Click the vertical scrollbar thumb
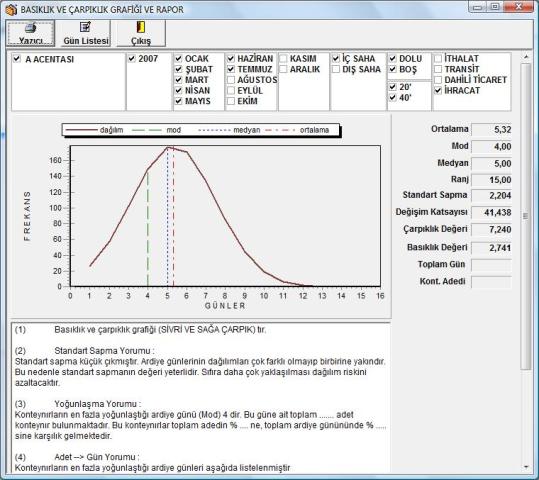 526,216
